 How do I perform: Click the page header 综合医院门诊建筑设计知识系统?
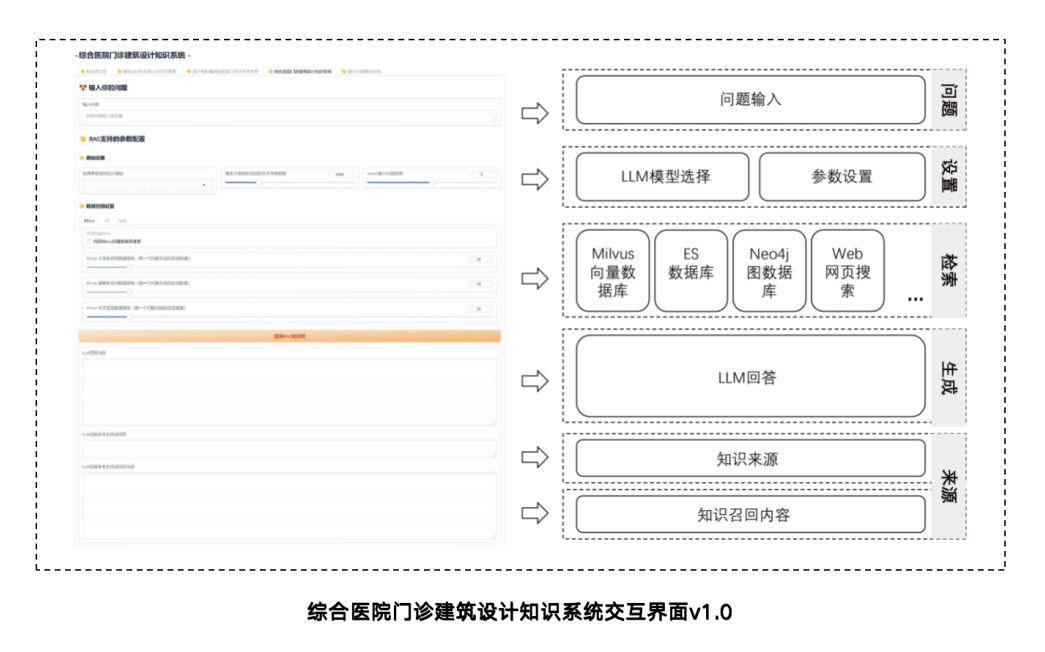(132, 55)
